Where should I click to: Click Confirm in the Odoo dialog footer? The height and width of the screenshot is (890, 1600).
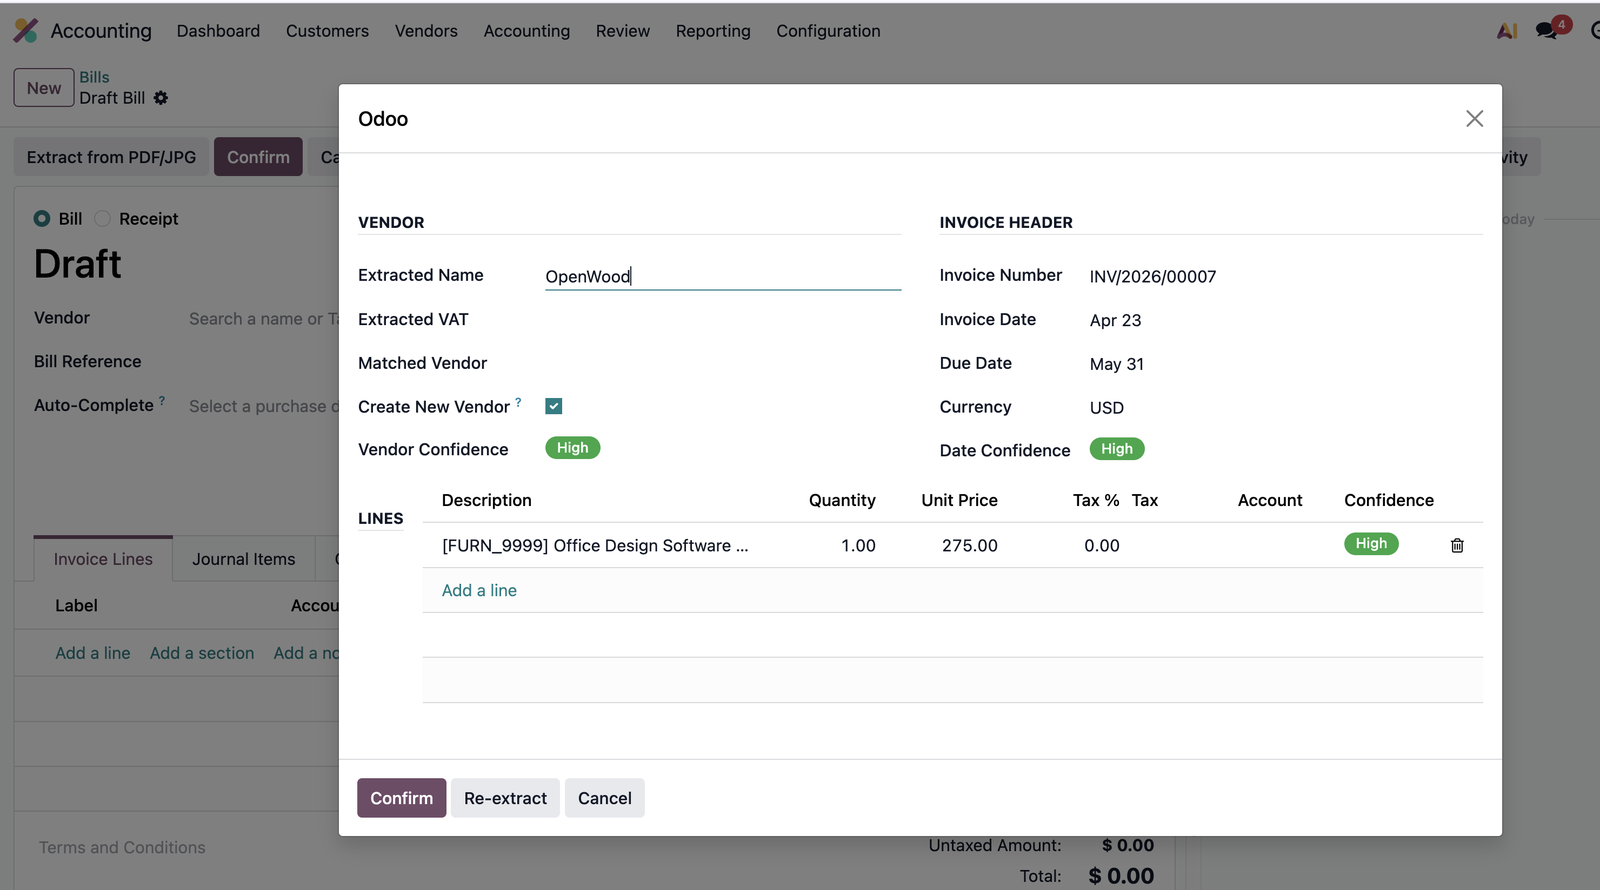(x=402, y=798)
